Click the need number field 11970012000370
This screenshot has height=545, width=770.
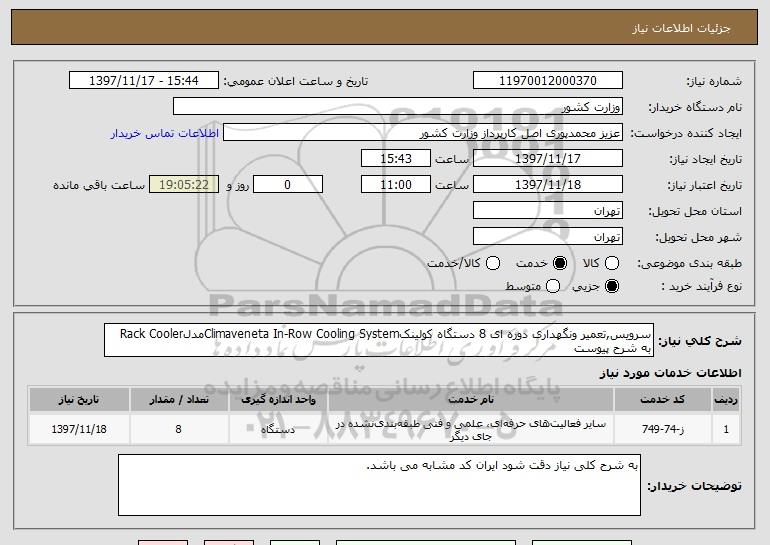(548, 81)
